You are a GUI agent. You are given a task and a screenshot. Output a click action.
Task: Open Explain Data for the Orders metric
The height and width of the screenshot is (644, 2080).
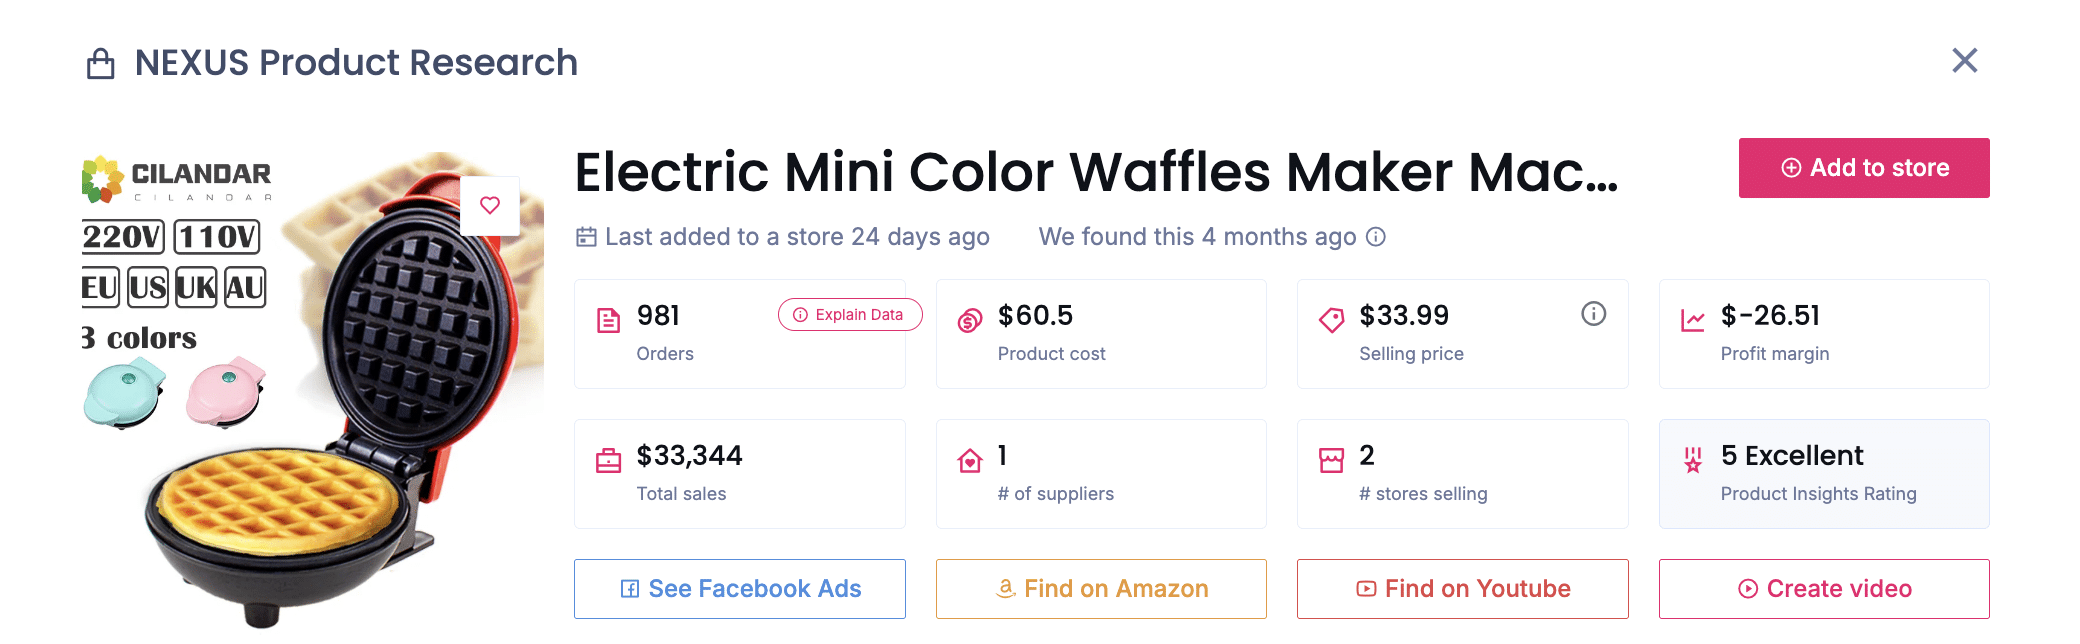click(x=849, y=314)
